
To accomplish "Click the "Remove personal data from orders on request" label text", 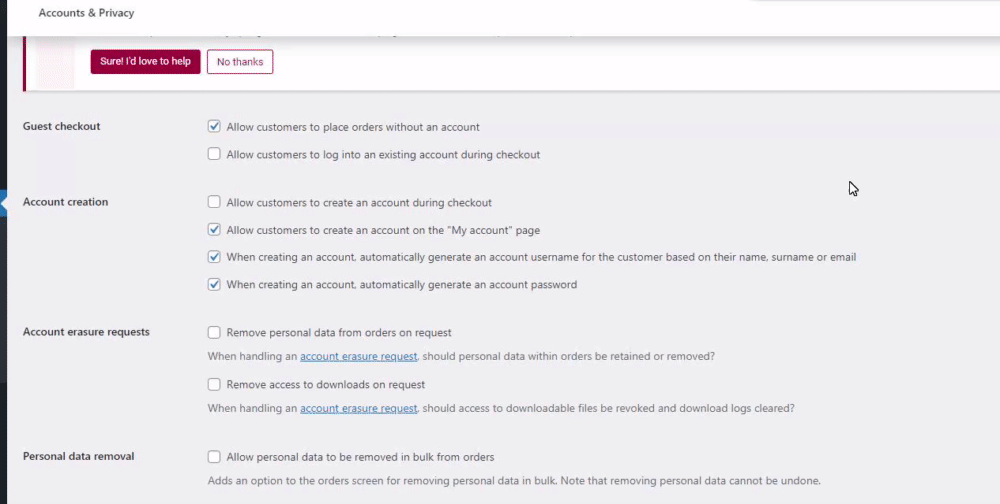I will click(339, 332).
